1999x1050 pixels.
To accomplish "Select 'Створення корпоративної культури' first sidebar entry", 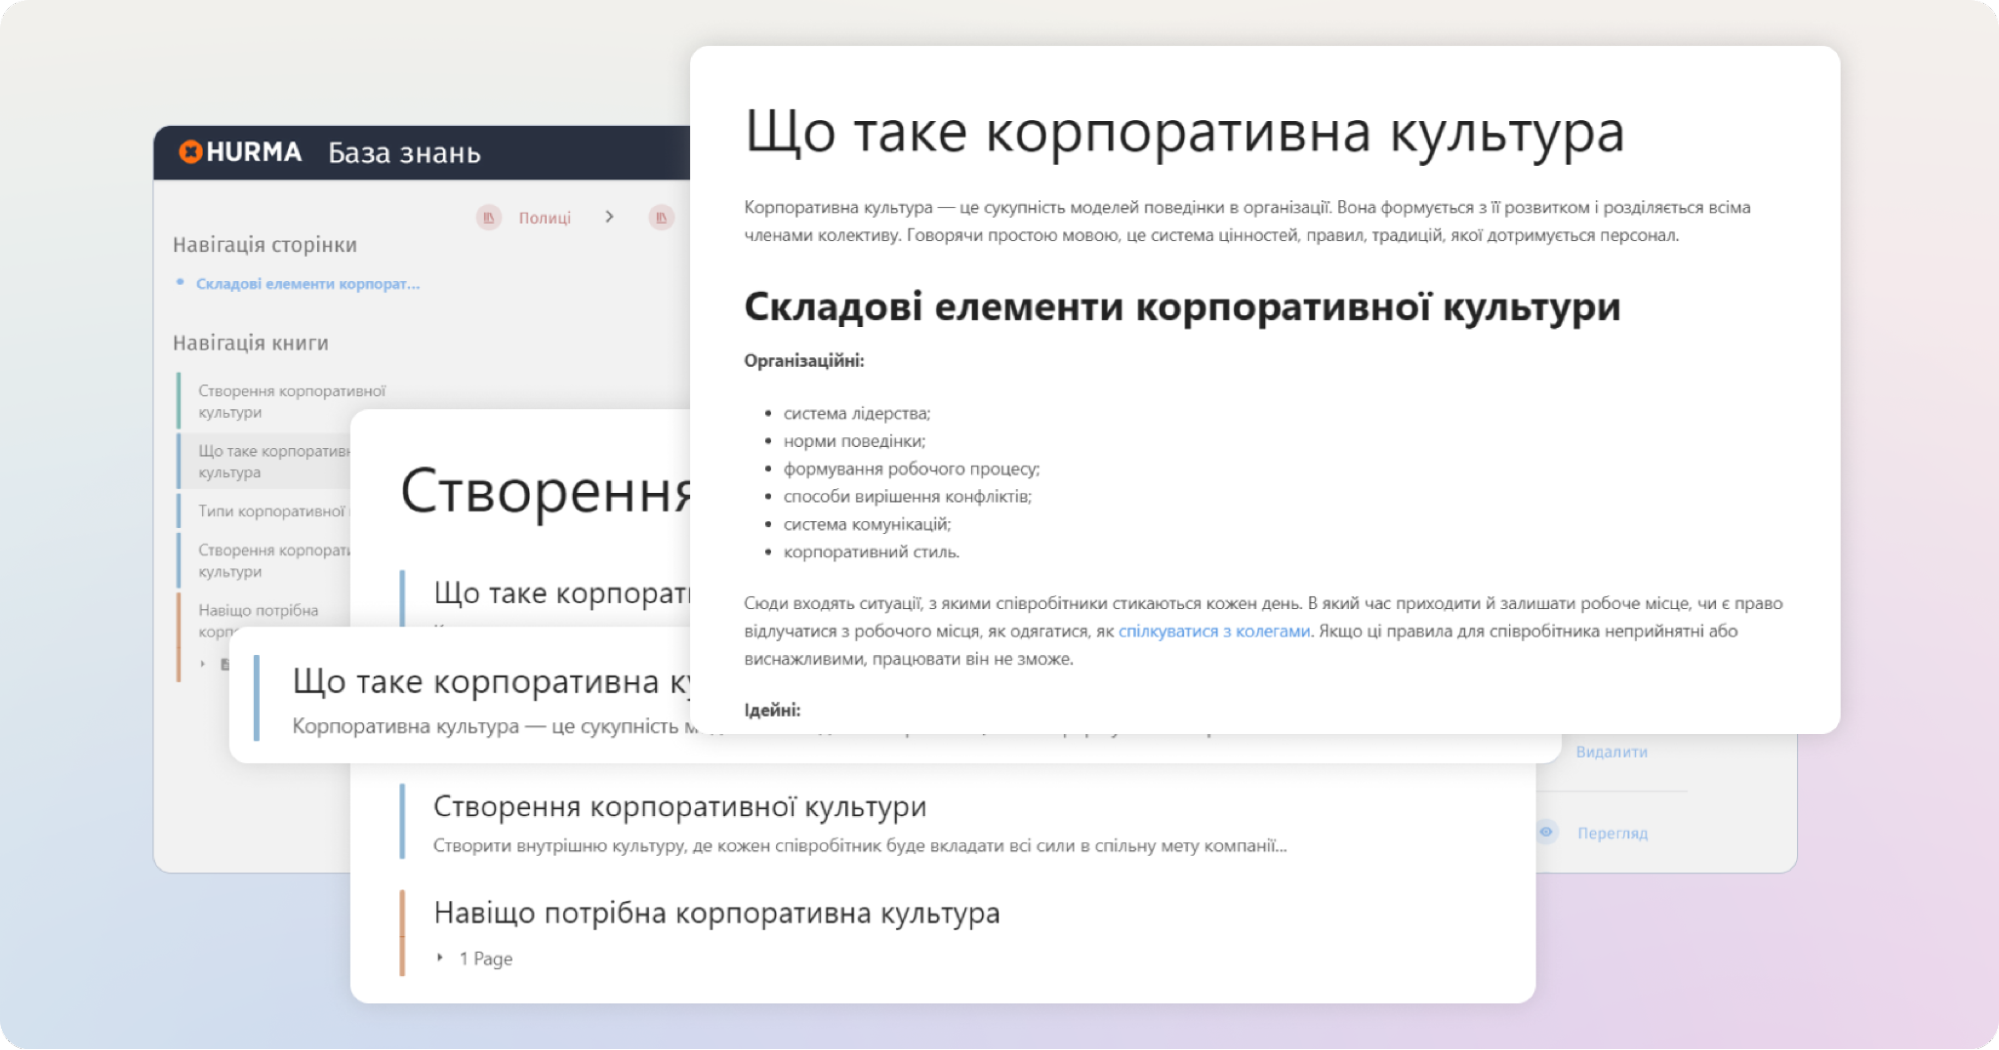I will [x=291, y=401].
